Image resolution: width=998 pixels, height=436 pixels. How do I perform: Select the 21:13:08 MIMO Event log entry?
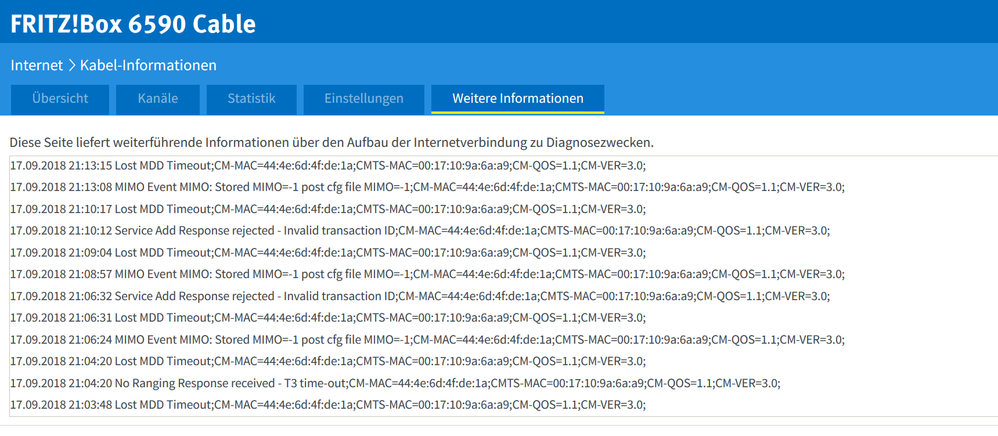click(428, 188)
